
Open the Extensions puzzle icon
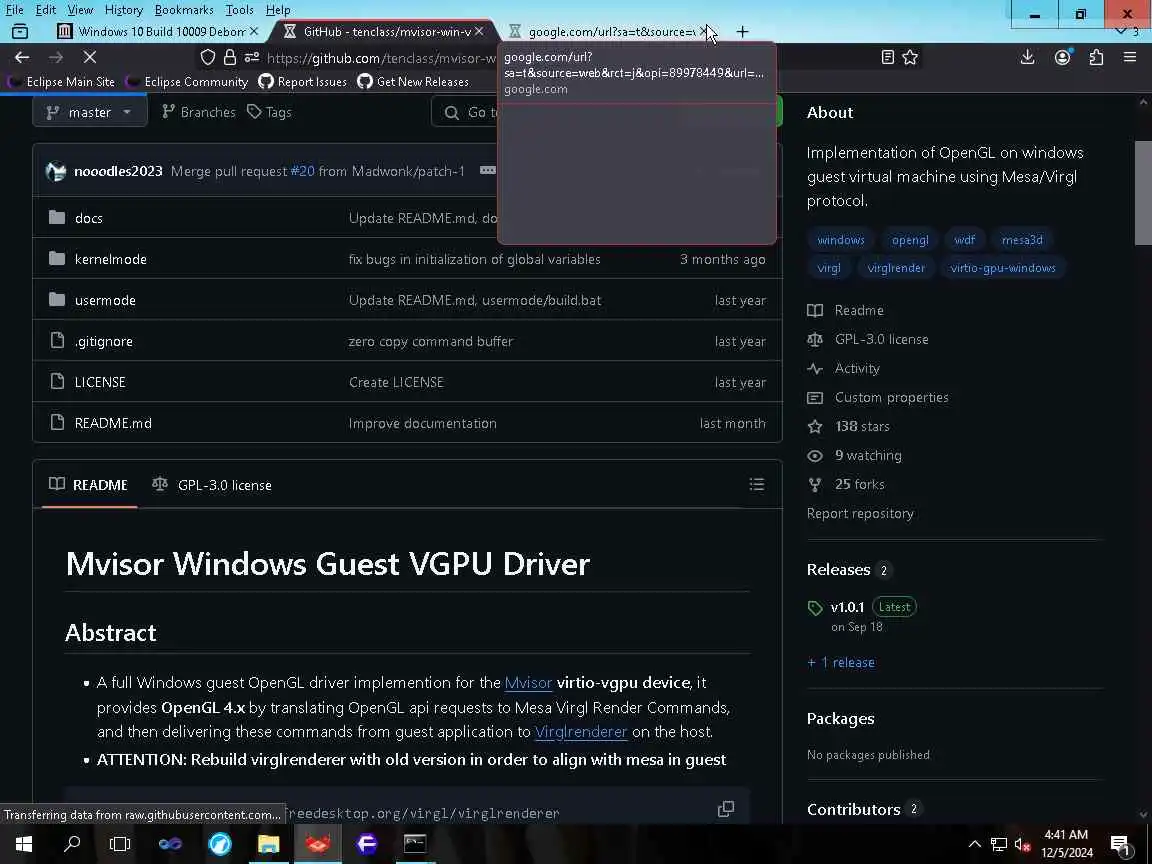(1096, 57)
